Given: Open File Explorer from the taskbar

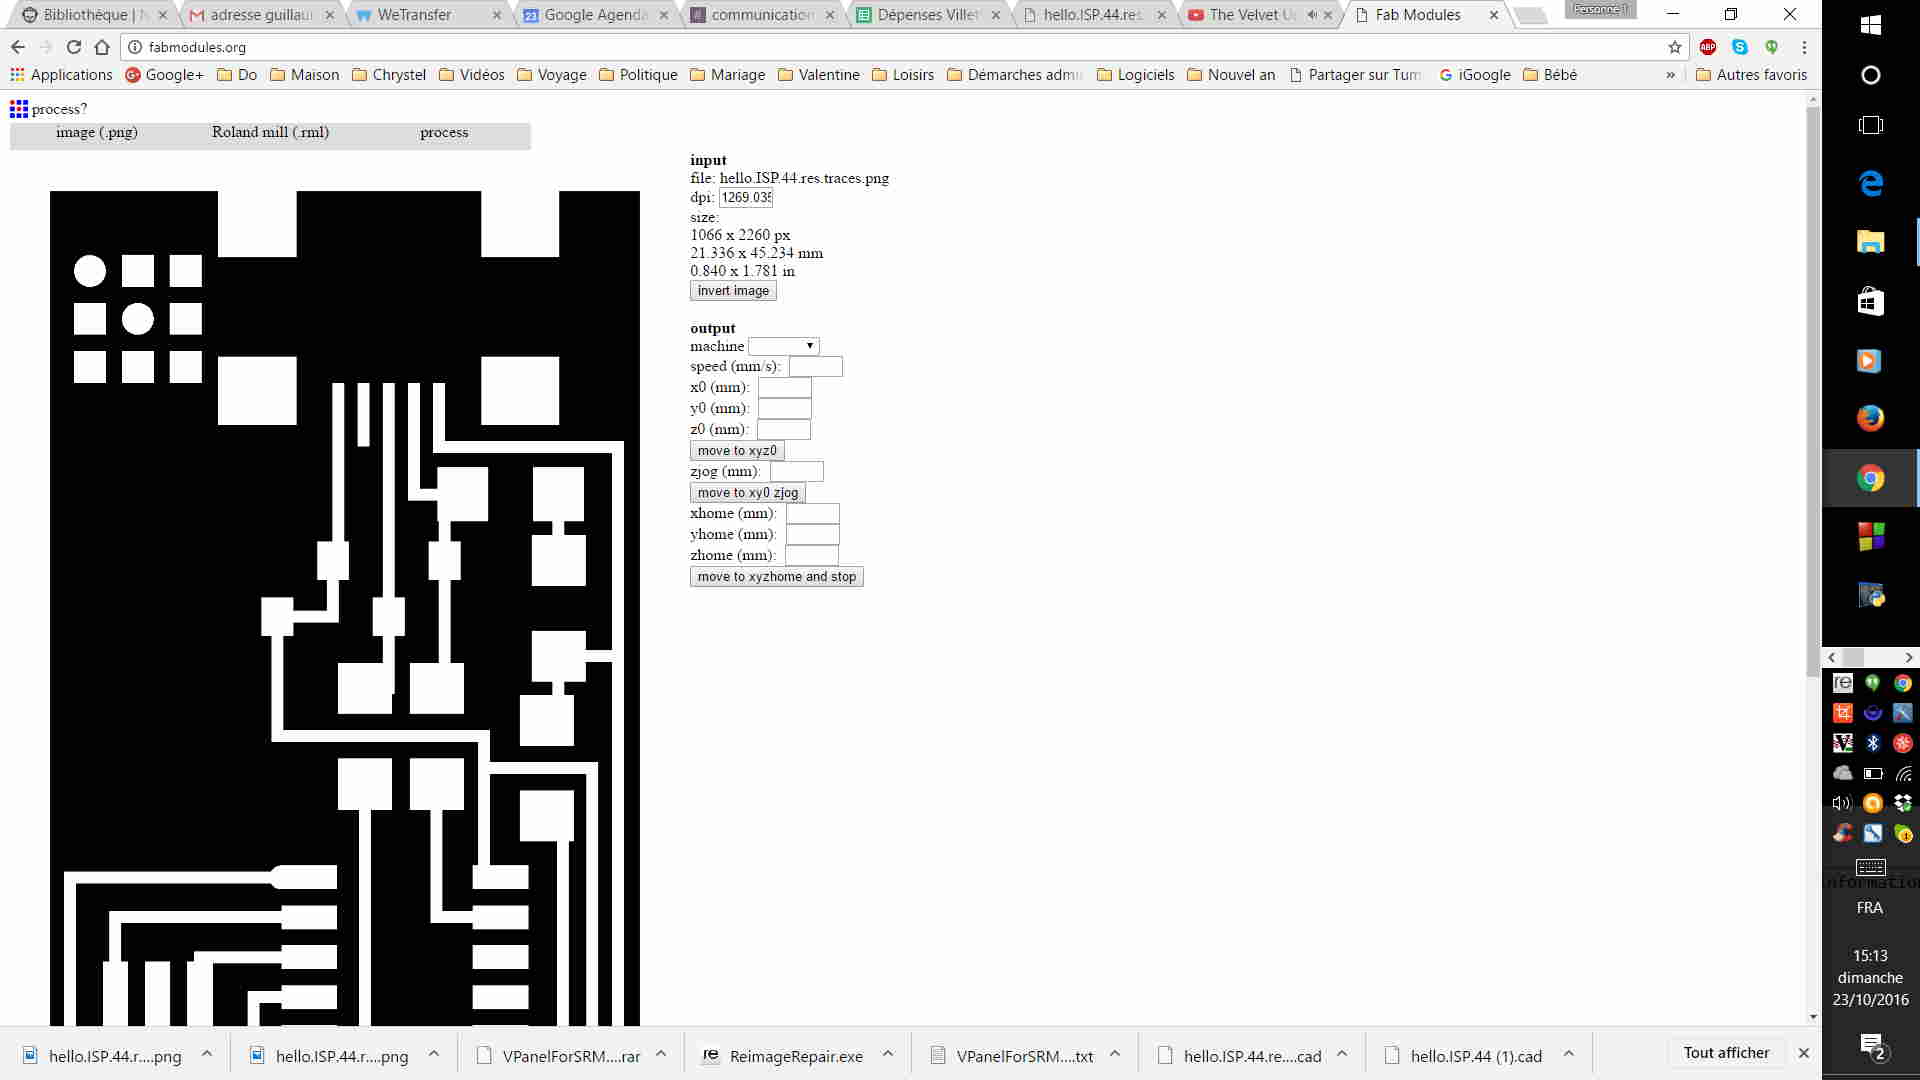Looking at the screenshot, I should click(1870, 241).
